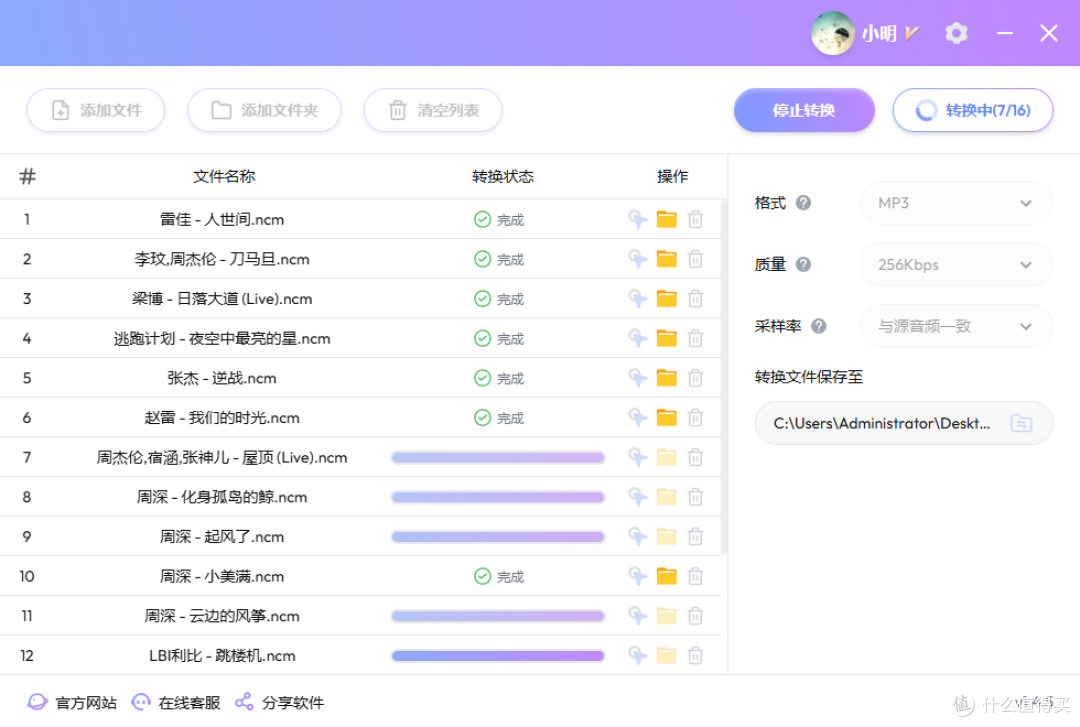1080x727 pixels.
Task: Click the file list vertical scrollbar
Action: 723,378
